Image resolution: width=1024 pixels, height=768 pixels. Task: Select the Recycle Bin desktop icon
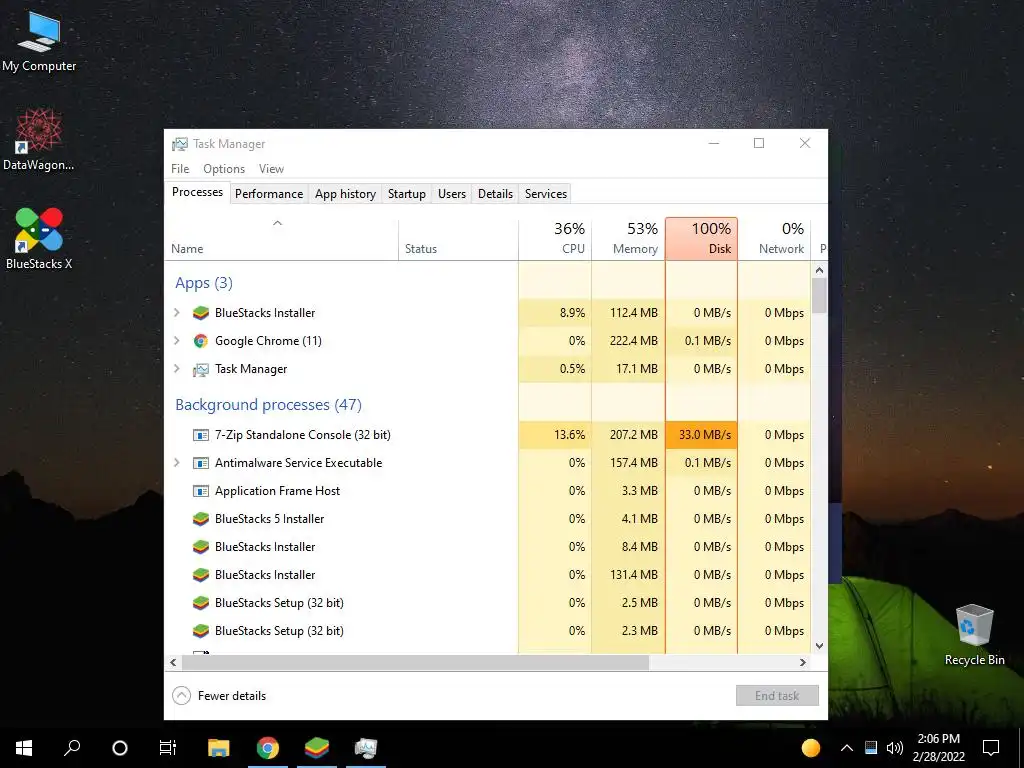pyautogui.click(x=974, y=635)
